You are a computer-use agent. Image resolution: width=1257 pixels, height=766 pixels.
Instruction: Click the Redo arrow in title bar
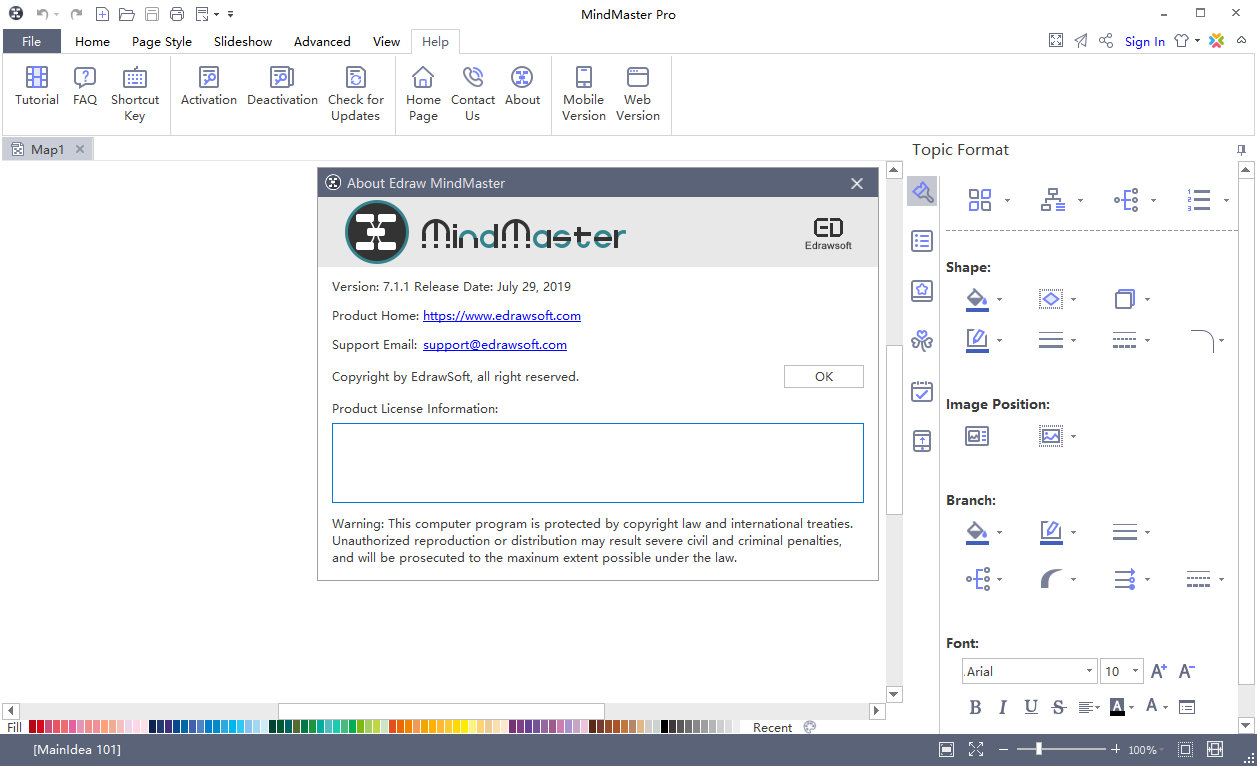click(x=76, y=14)
